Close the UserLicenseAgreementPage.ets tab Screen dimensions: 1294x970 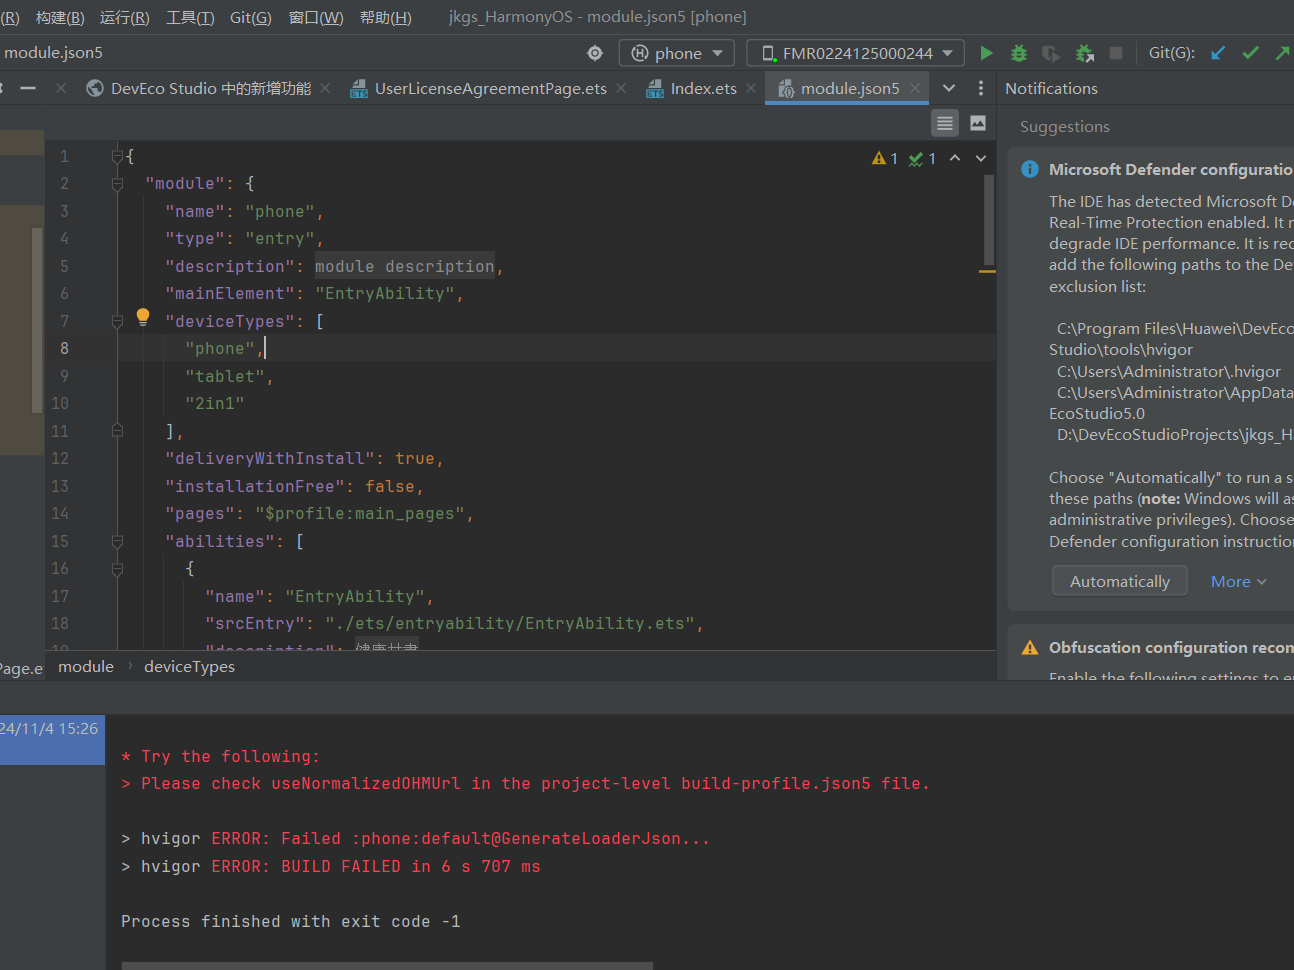(x=621, y=89)
